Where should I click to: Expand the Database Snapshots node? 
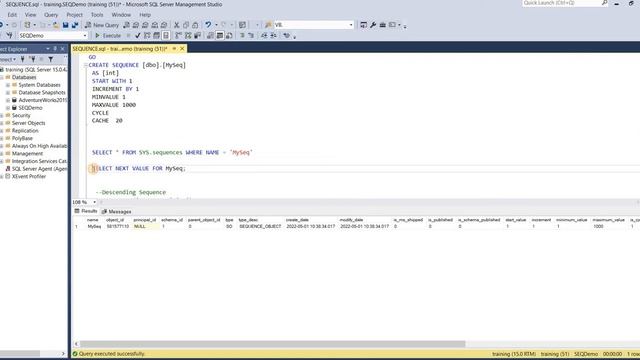(8, 93)
